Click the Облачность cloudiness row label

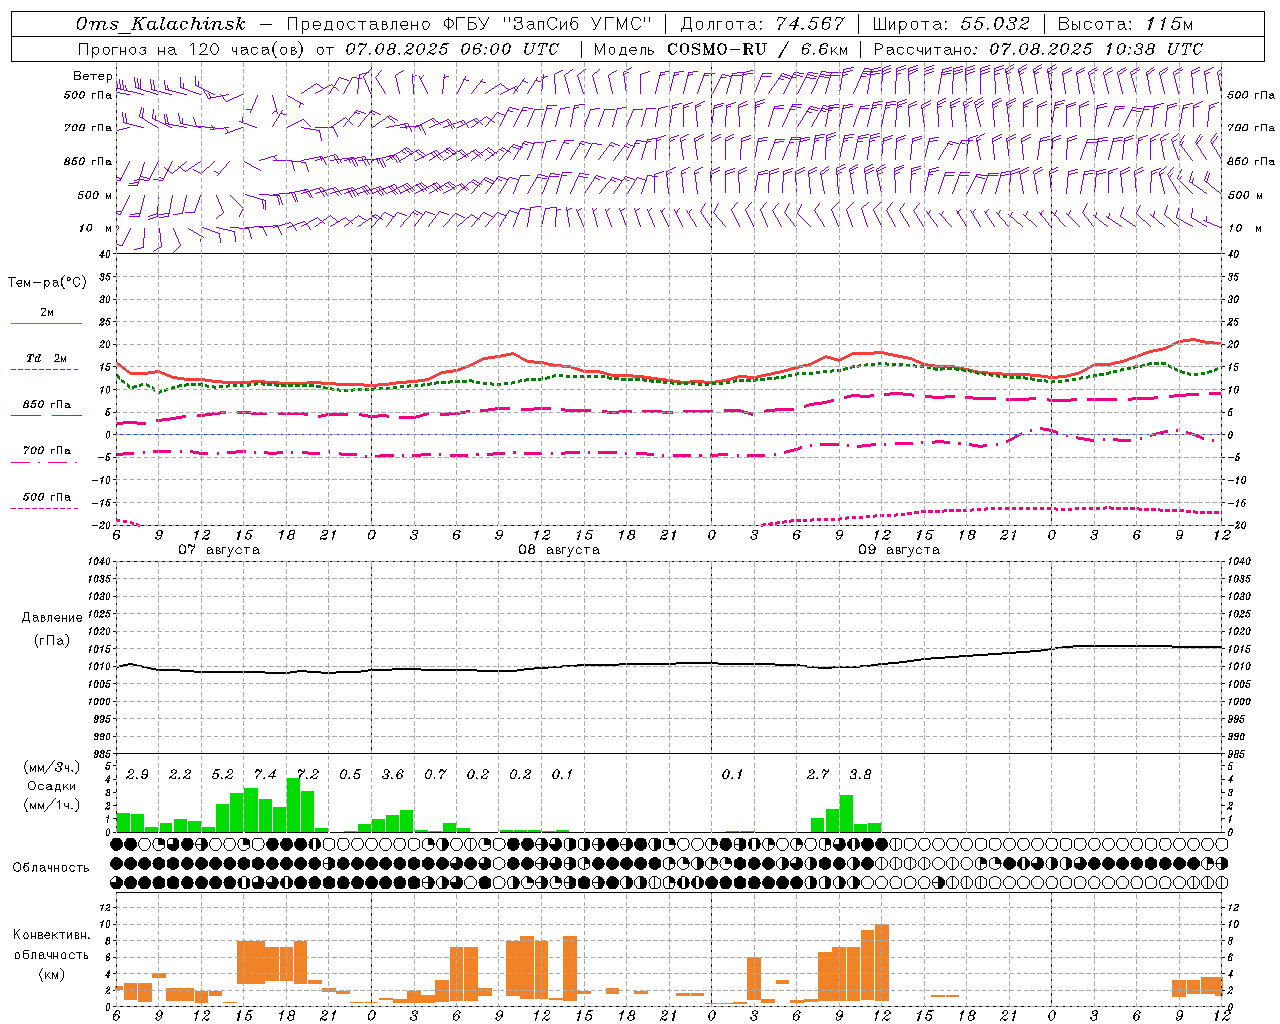[x=51, y=867]
